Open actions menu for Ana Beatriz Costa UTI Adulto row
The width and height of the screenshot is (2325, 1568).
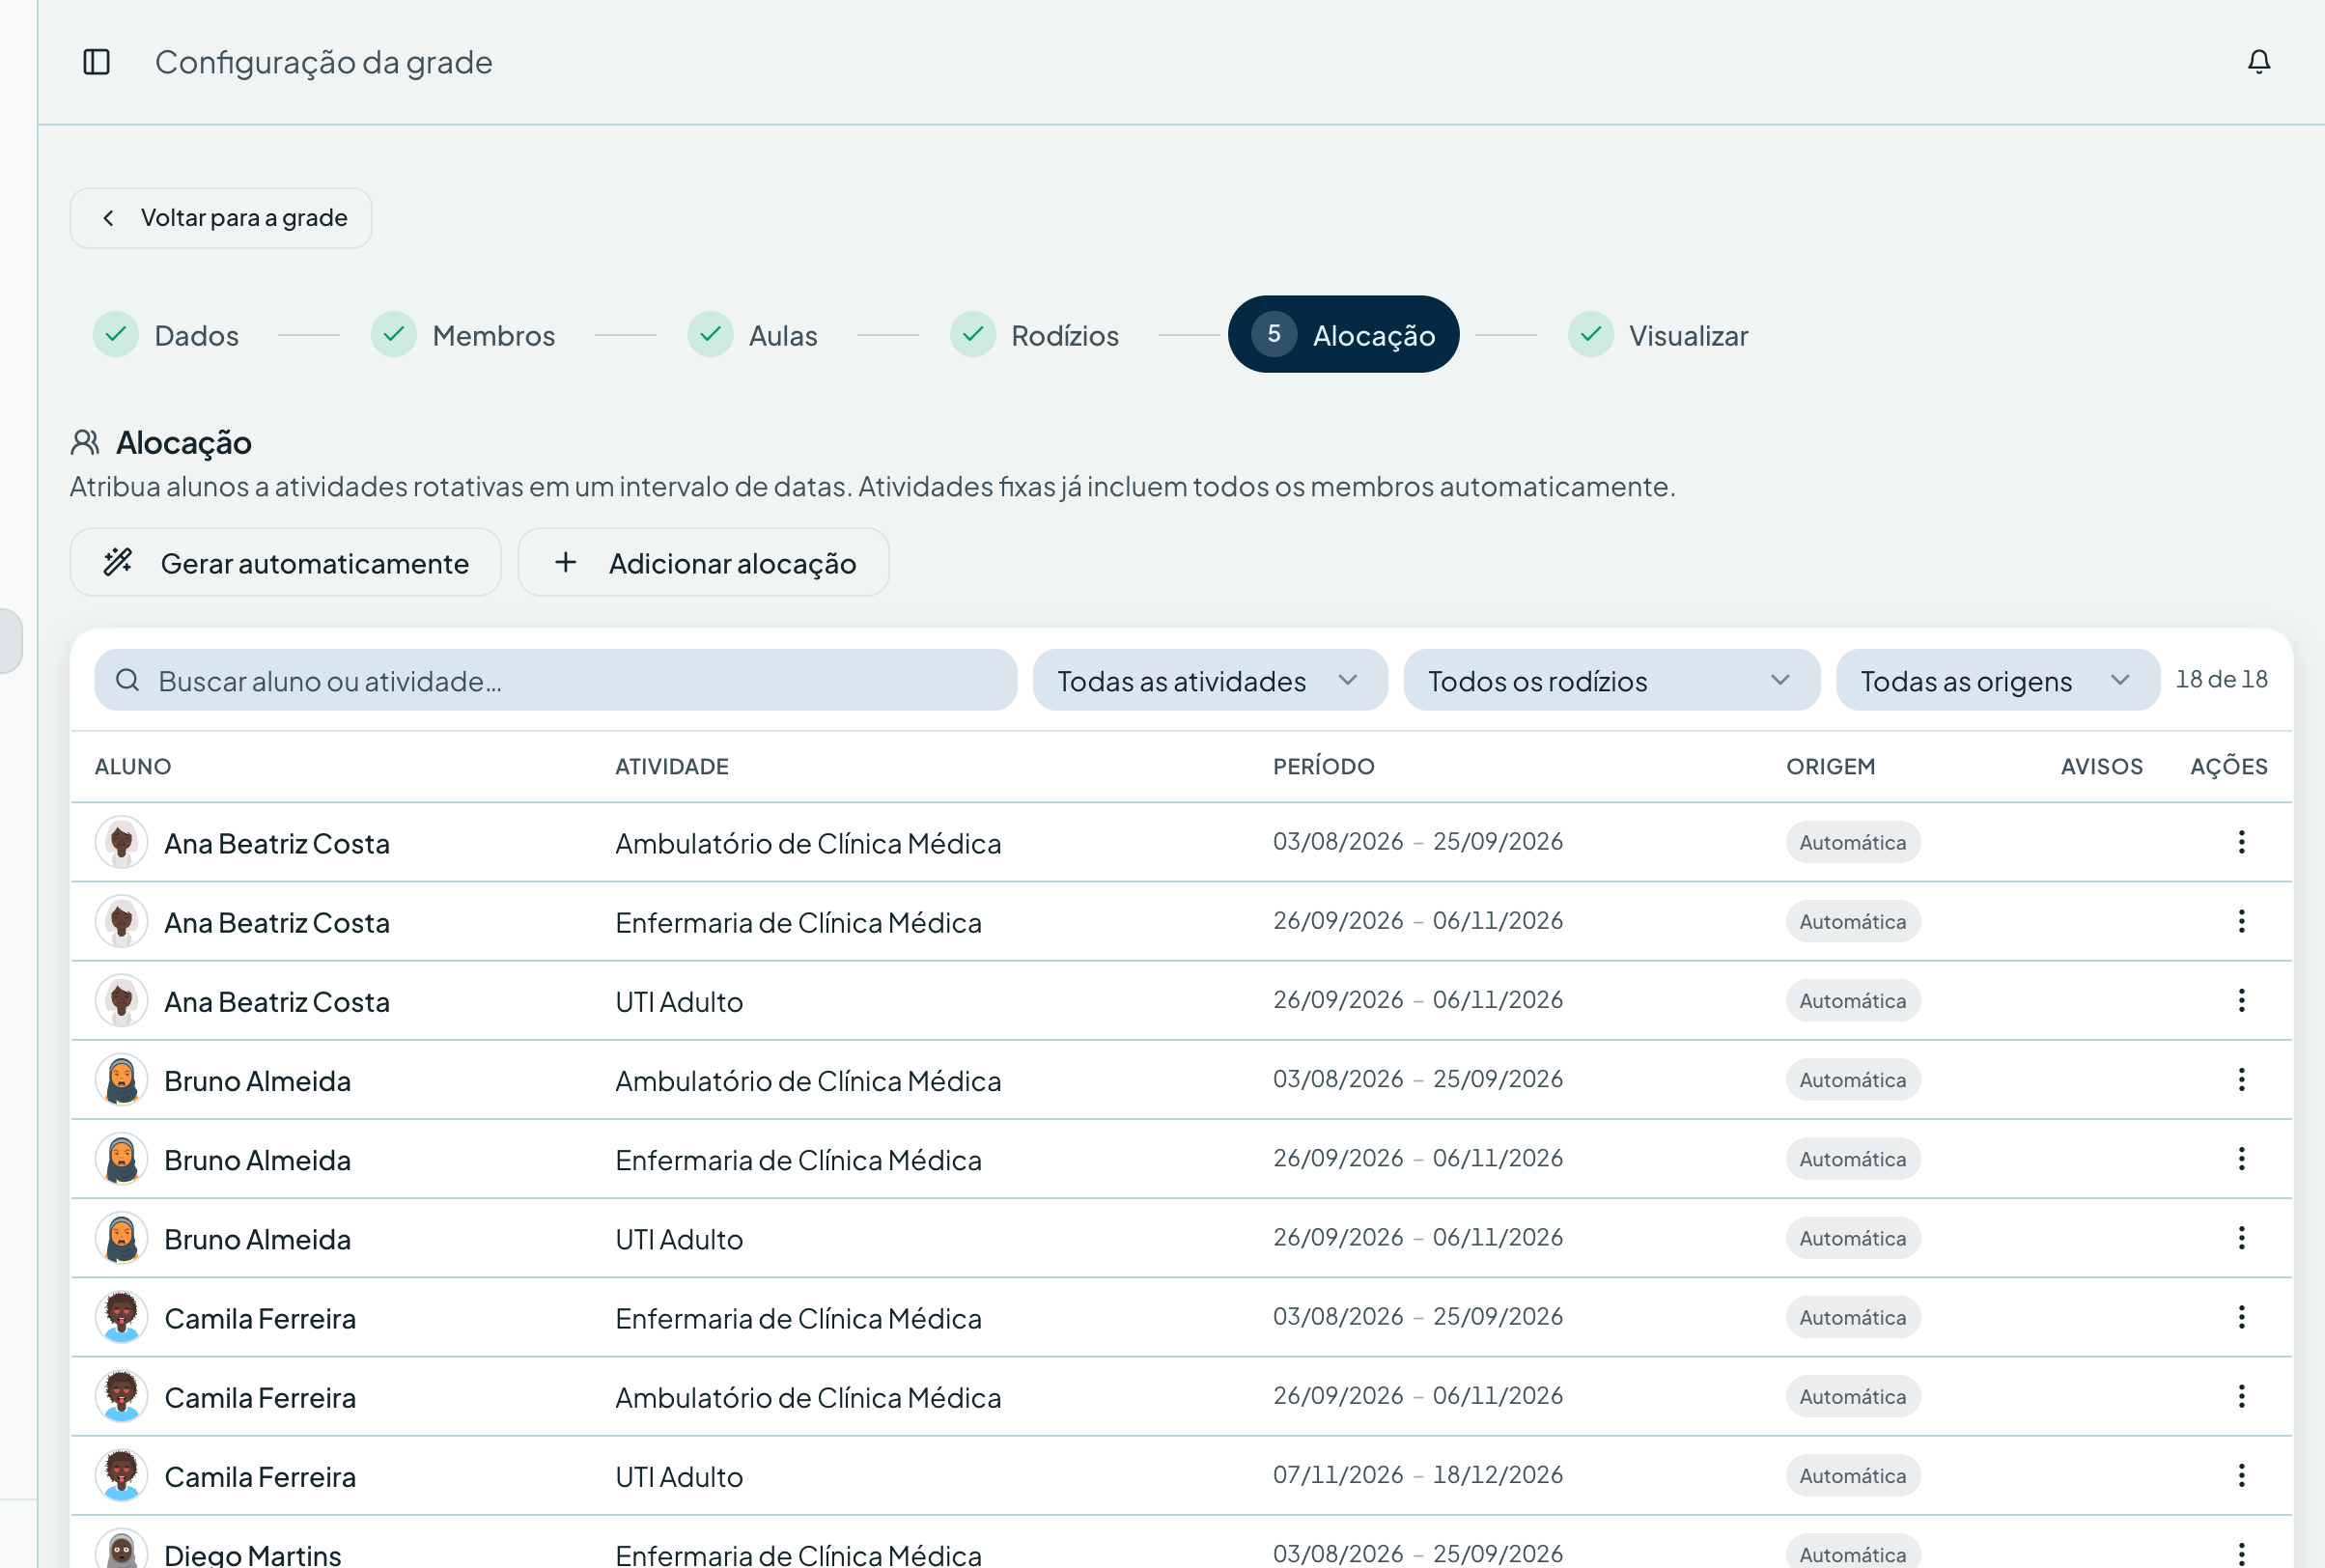point(2241,1000)
